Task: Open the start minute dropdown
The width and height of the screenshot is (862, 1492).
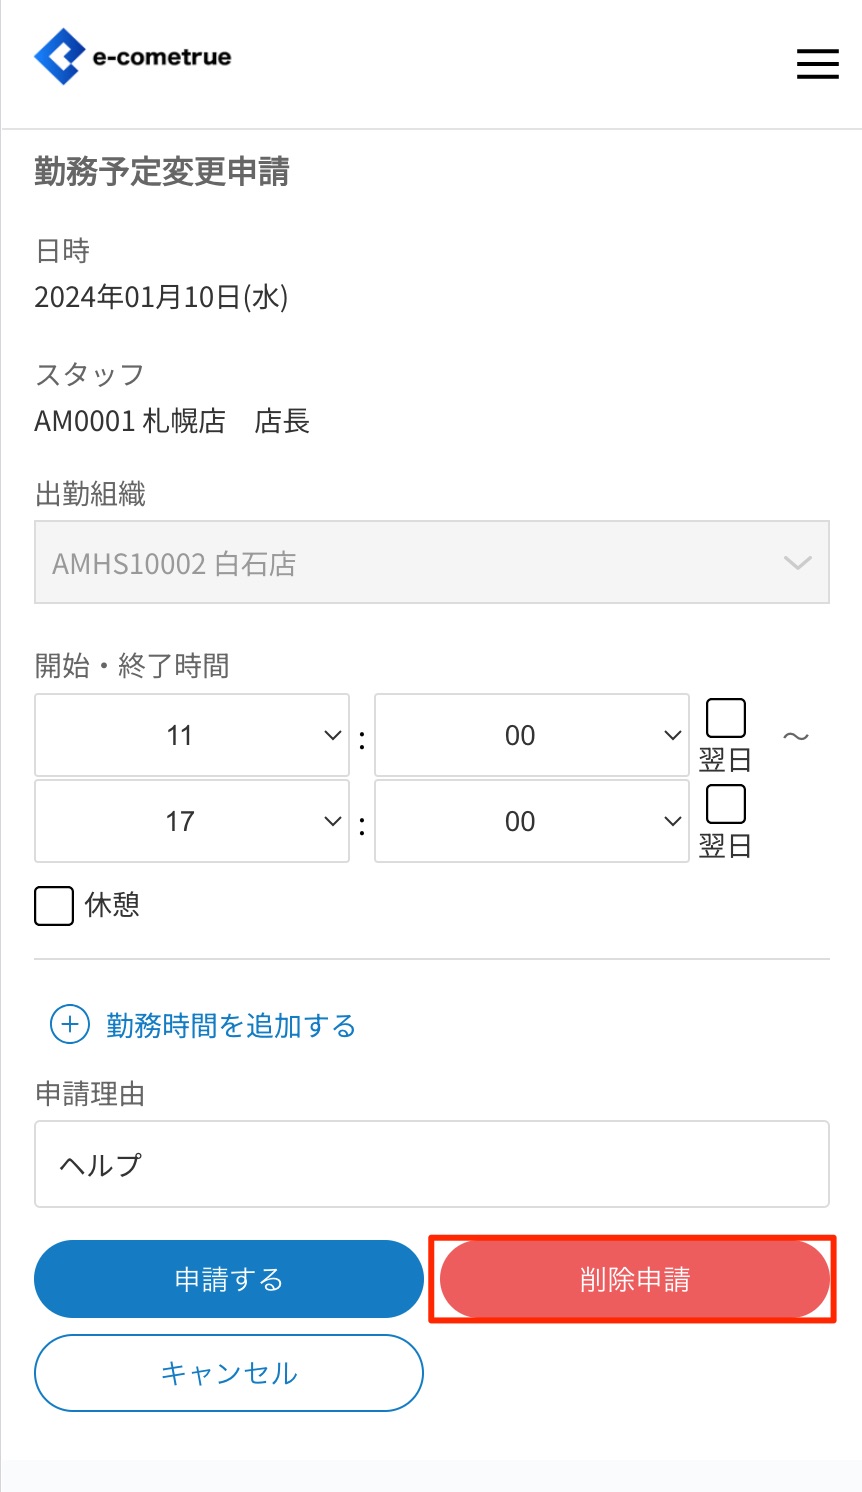Action: [x=531, y=735]
